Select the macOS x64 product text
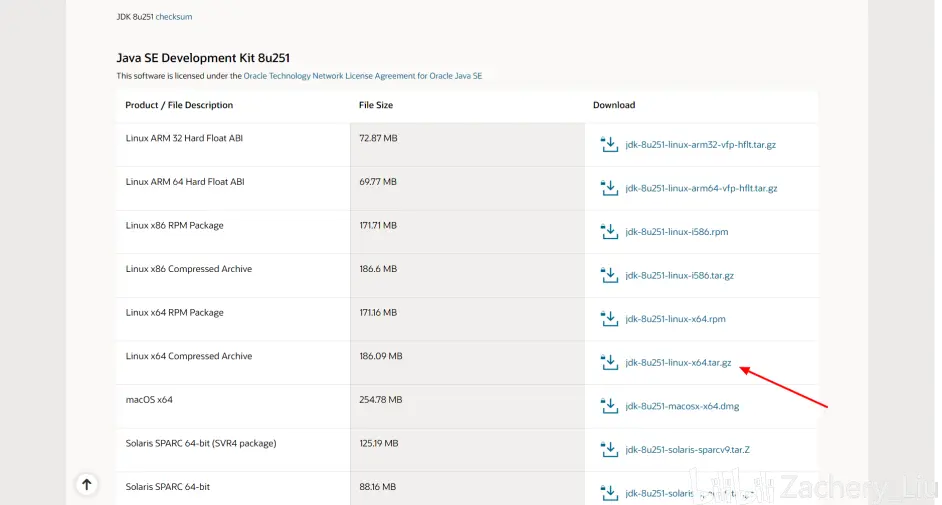Image resolution: width=942 pixels, height=505 pixels. pyautogui.click(x=149, y=399)
